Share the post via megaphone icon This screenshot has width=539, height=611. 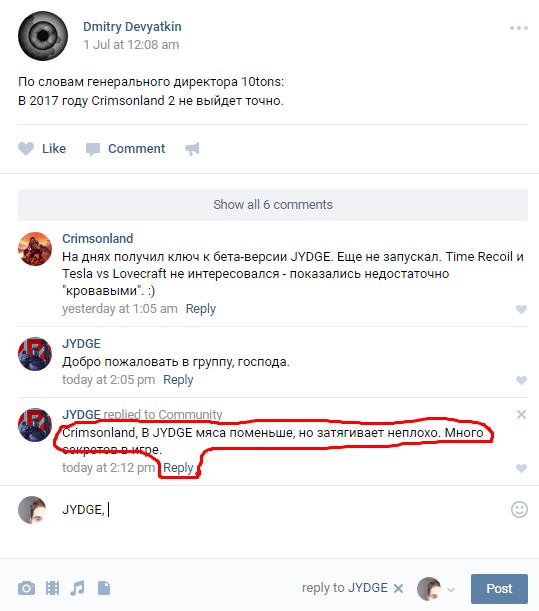(192, 148)
